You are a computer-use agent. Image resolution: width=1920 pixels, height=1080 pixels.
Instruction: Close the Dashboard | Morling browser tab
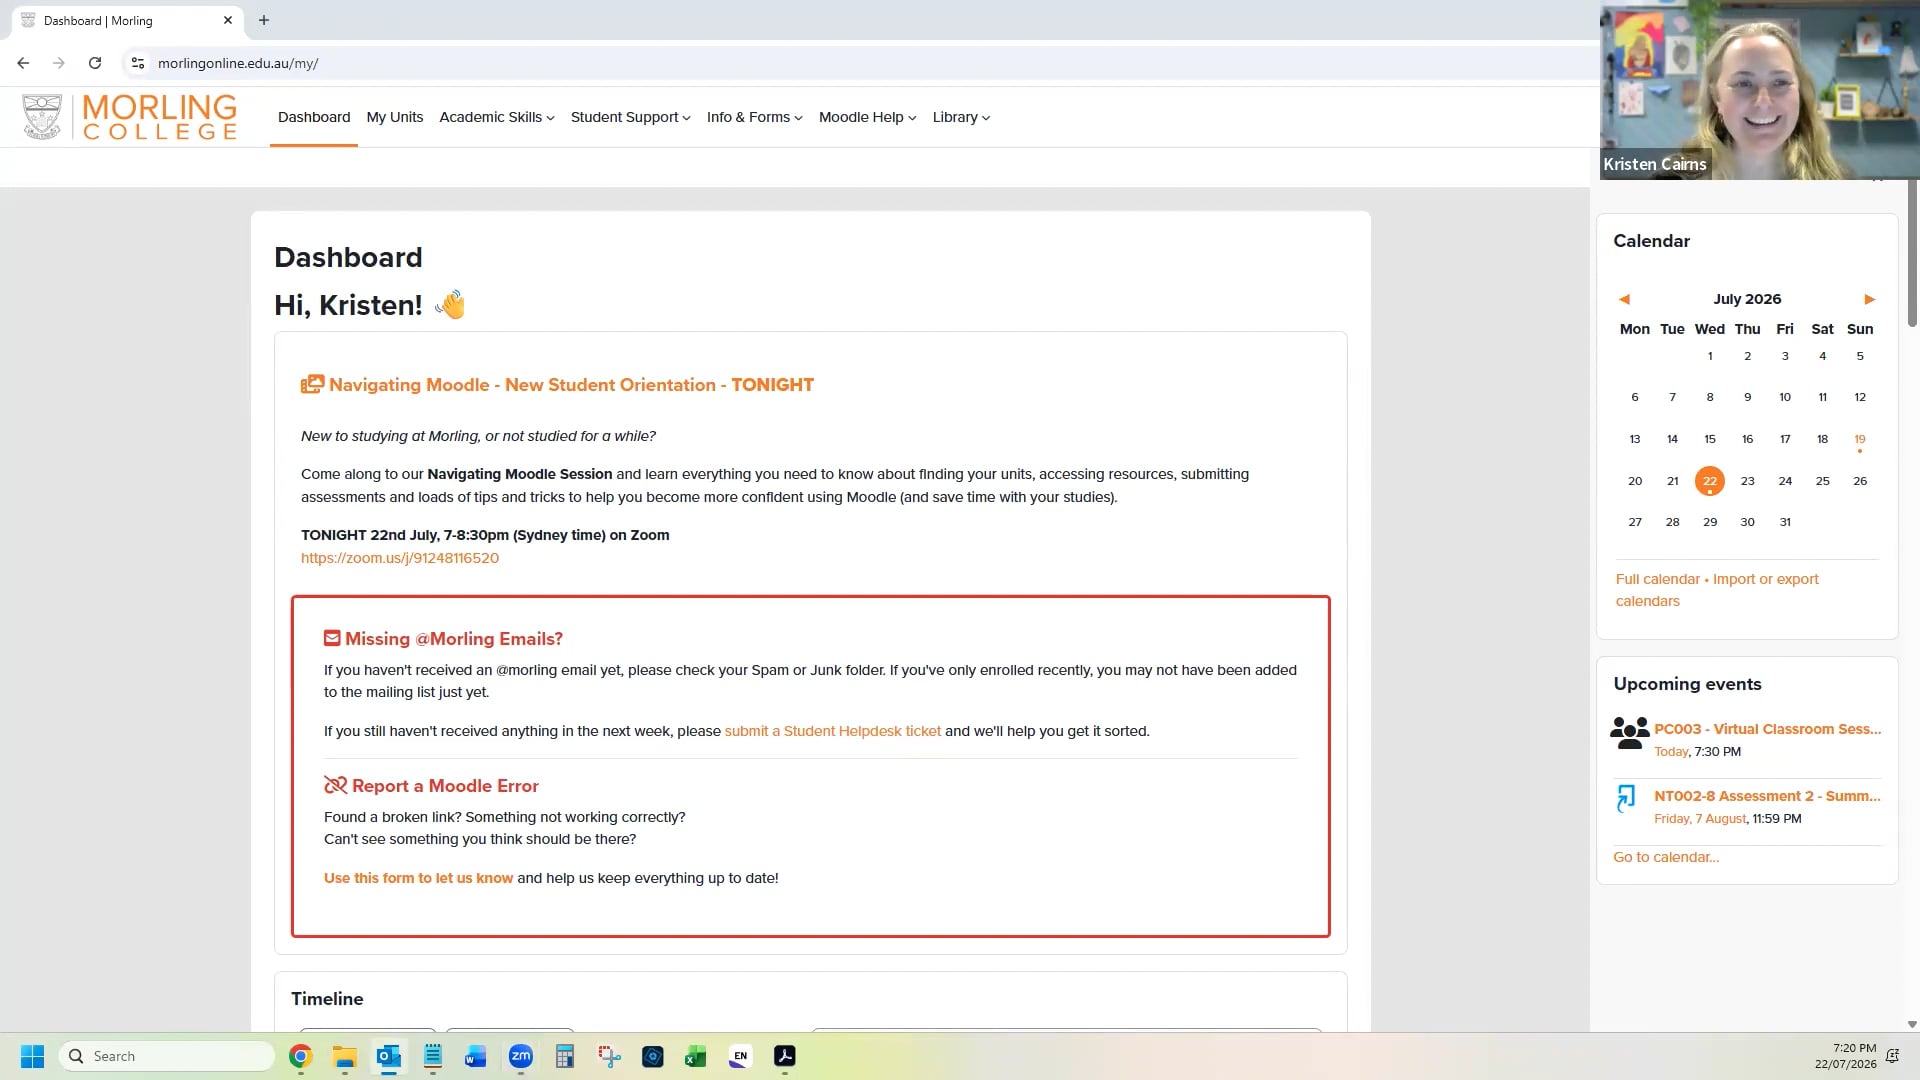[x=228, y=20]
